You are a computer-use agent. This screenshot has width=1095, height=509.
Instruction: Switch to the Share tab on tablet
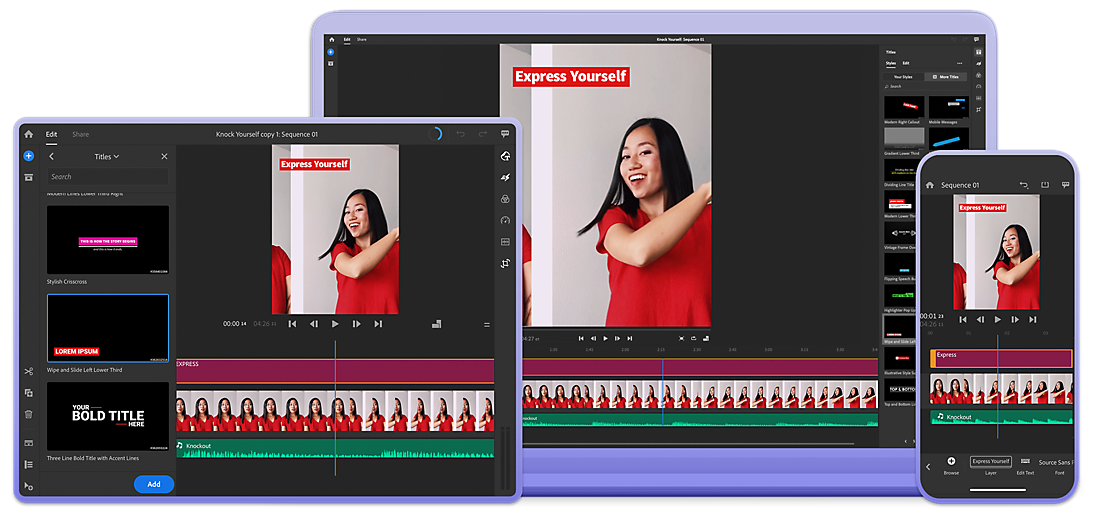(80, 134)
